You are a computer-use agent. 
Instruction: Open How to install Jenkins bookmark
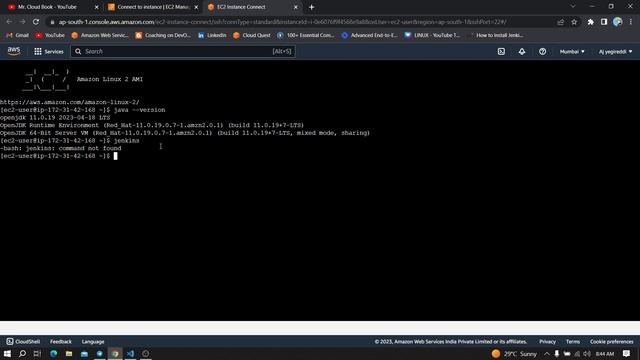click(x=495, y=35)
